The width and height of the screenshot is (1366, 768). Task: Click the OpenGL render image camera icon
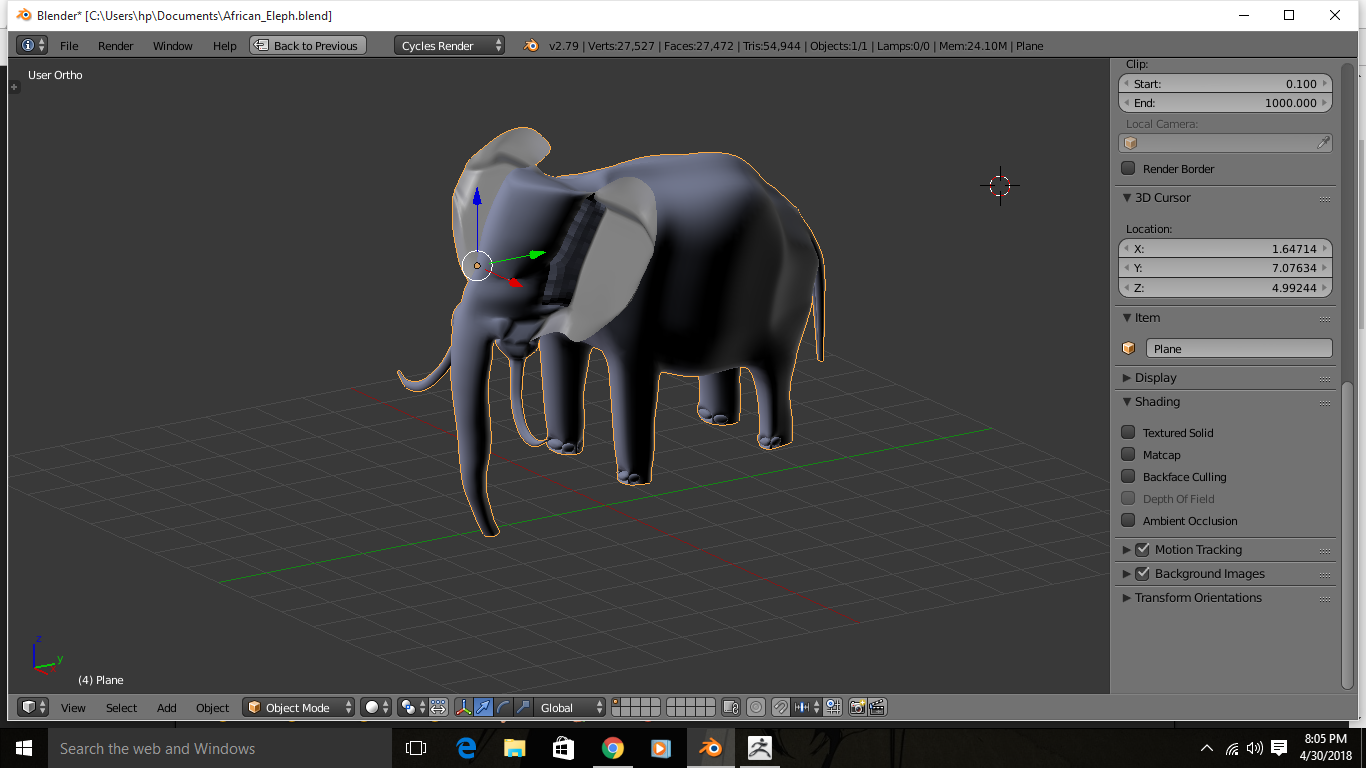pyautogui.click(x=857, y=707)
